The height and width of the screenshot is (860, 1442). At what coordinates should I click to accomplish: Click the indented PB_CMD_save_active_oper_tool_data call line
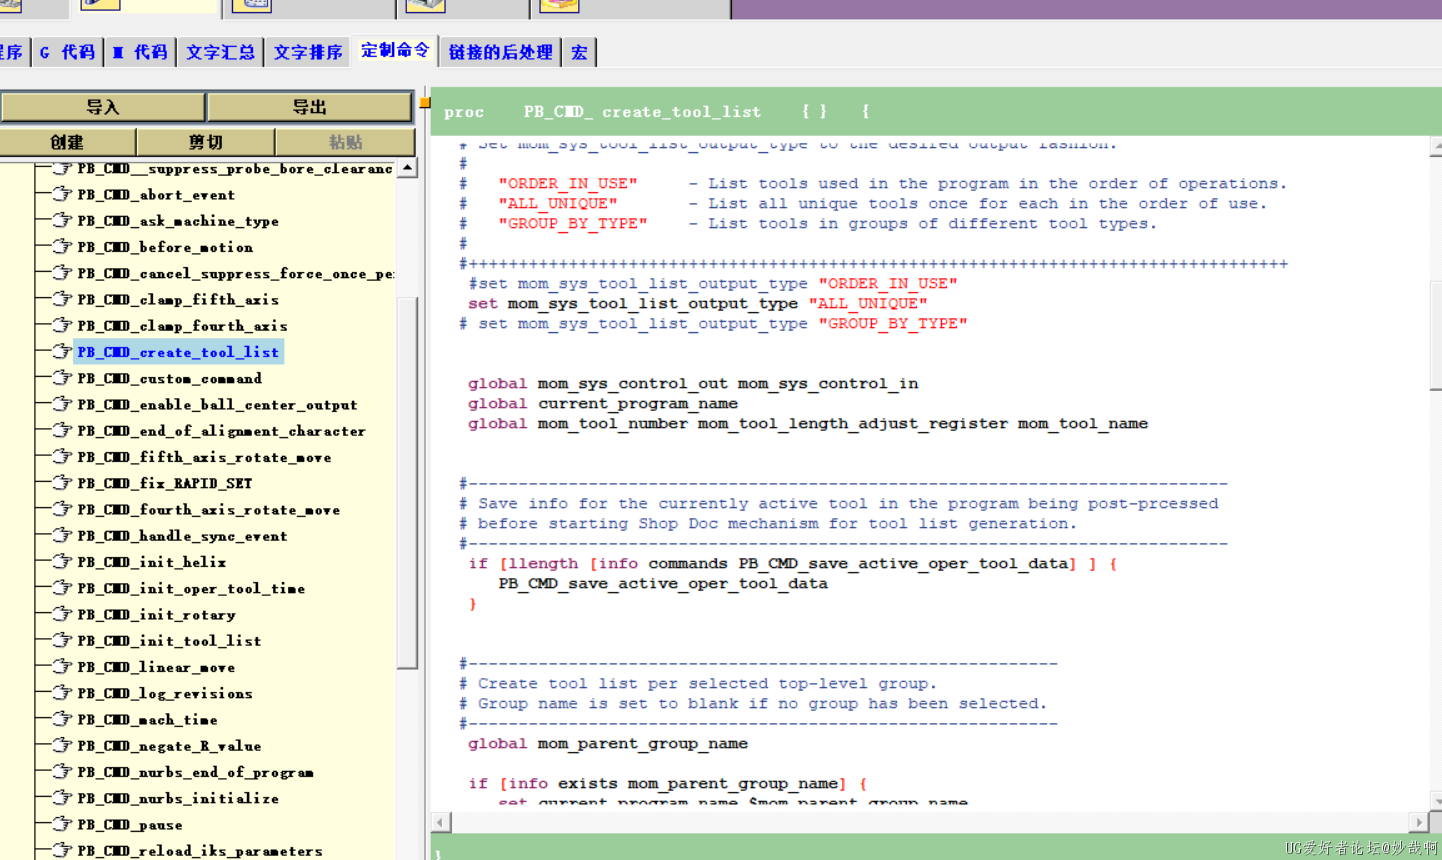[x=663, y=583]
